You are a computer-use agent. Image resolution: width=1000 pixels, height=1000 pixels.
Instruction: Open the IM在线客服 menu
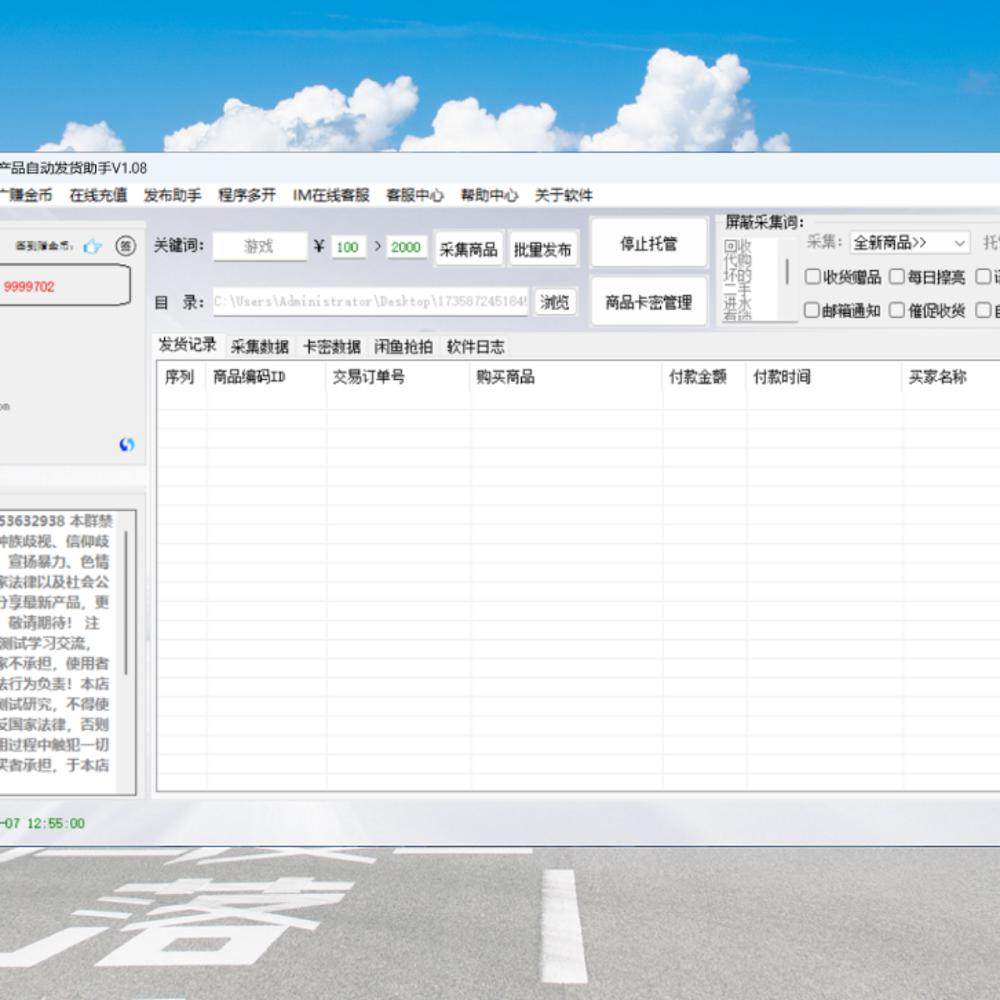pyautogui.click(x=331, y=195)
